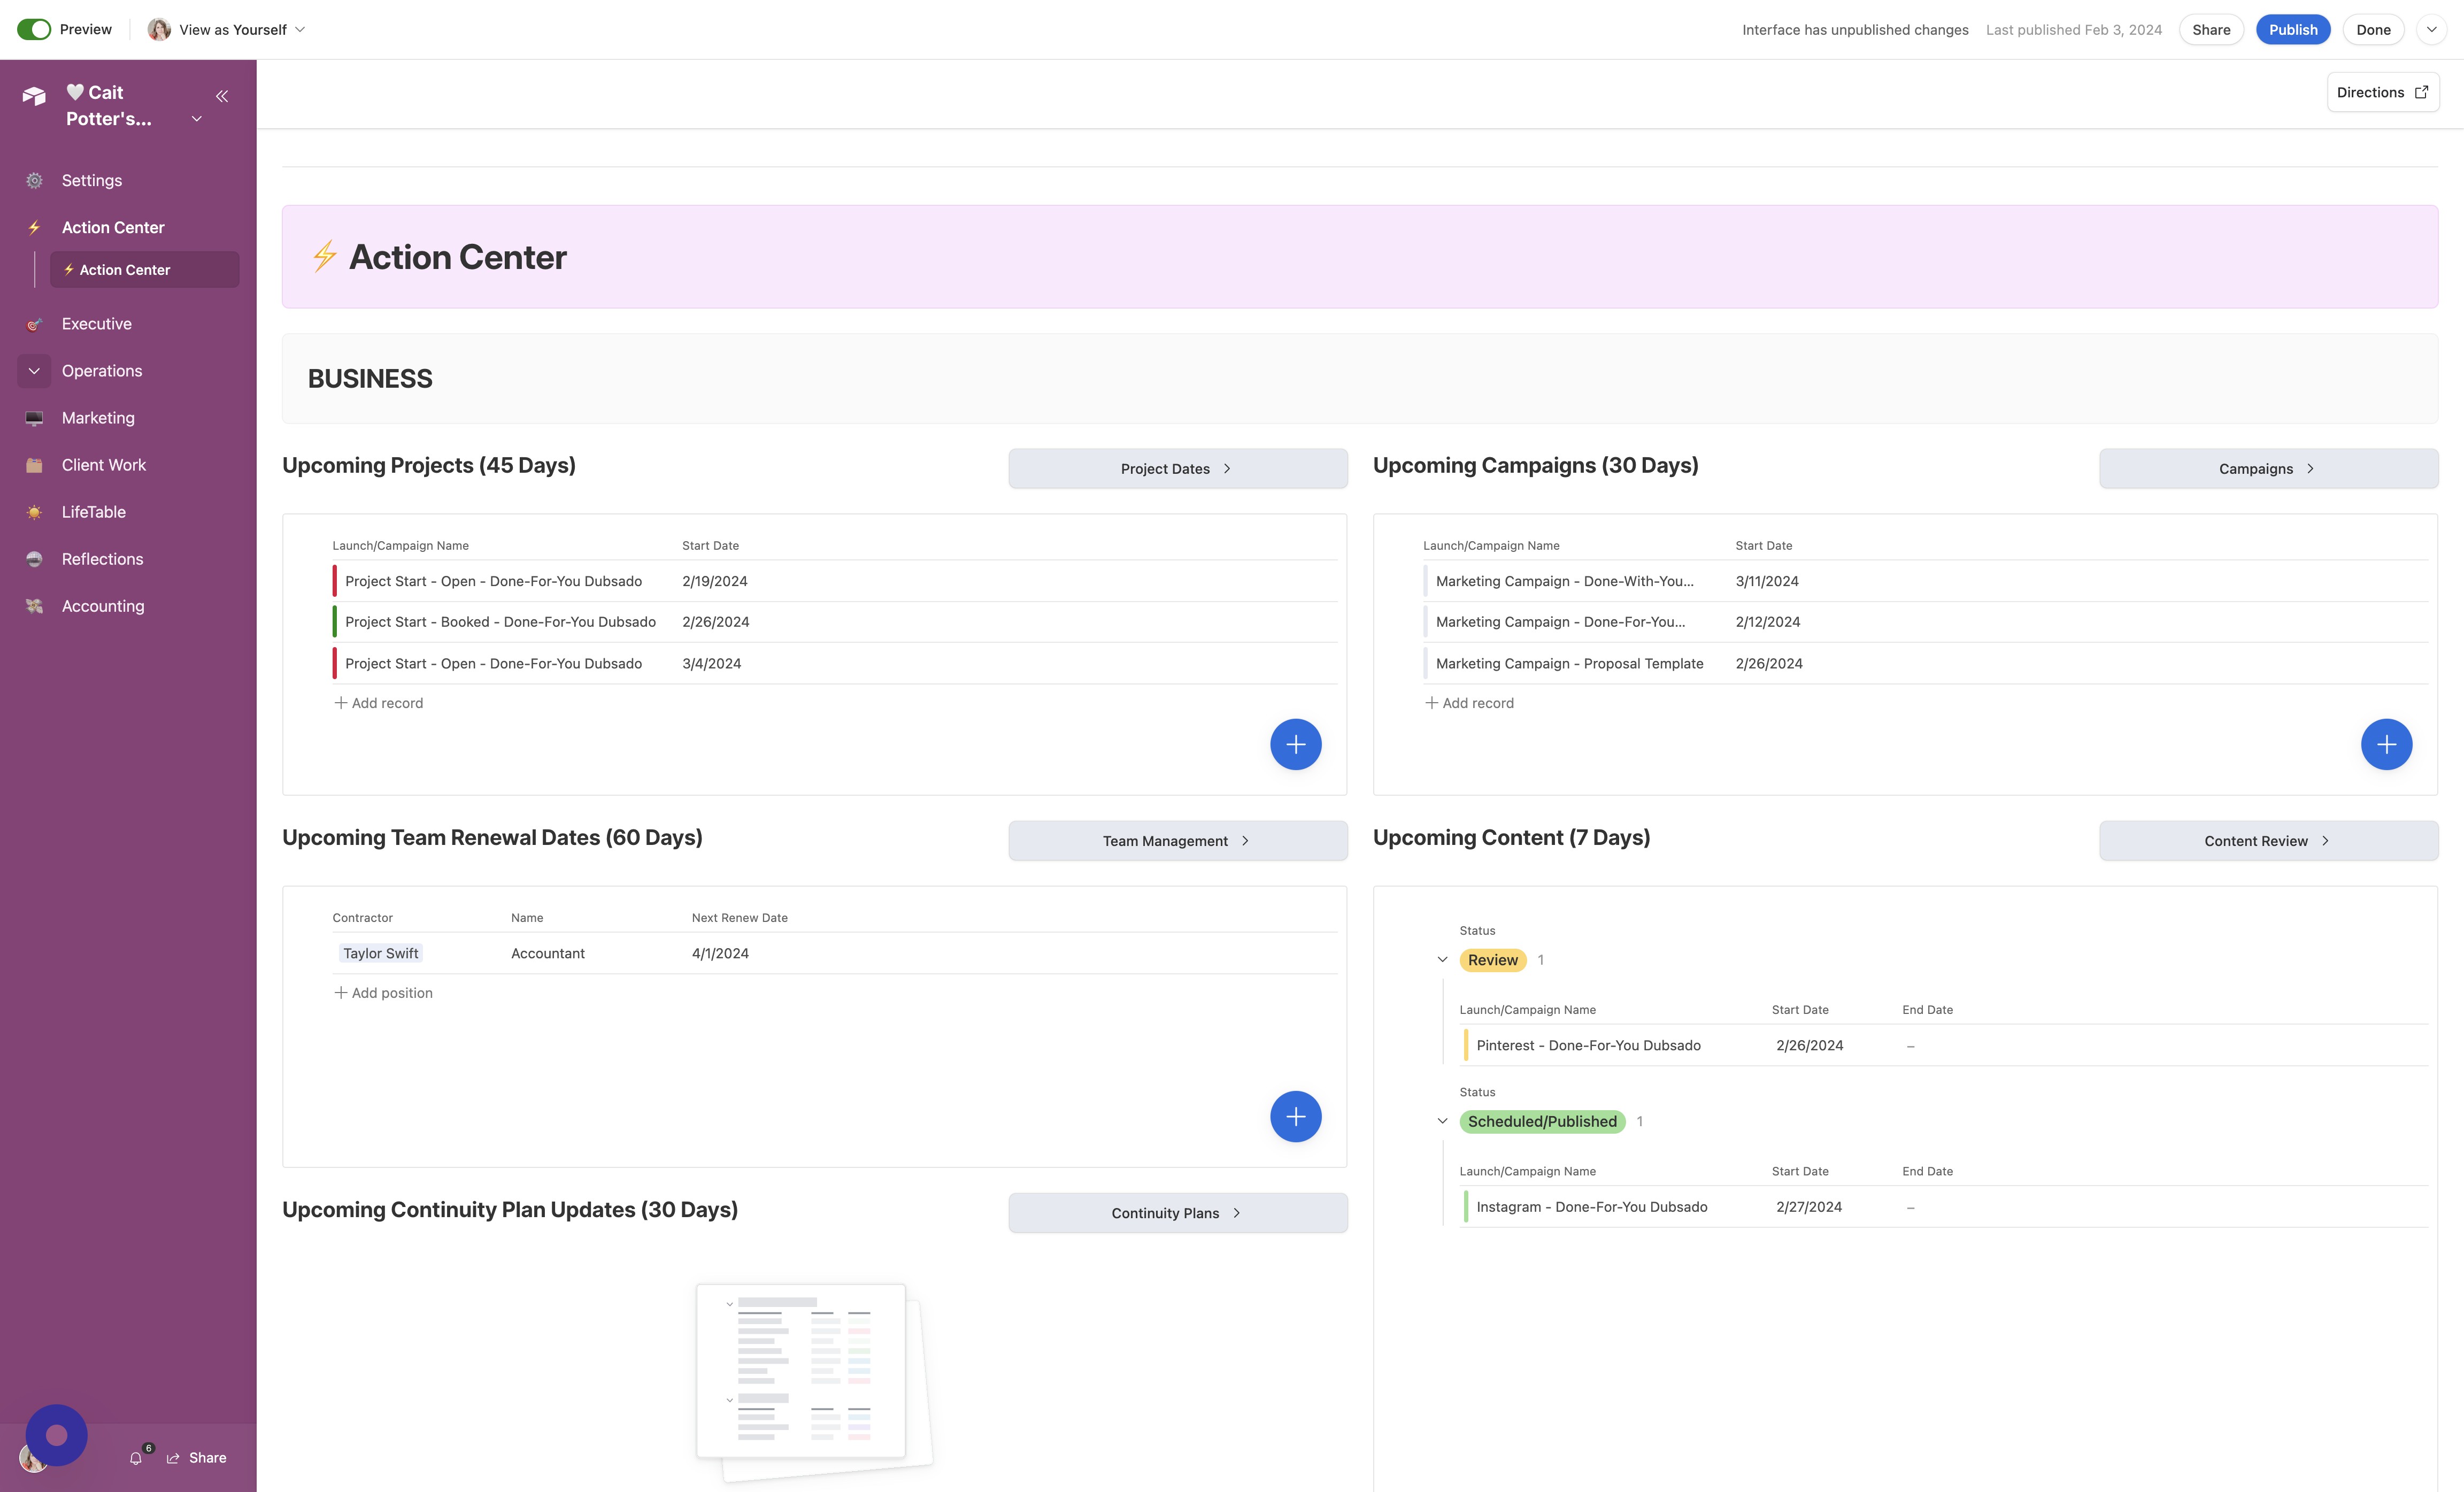Click the Settings gear icon in sidebar

[34, 181]
